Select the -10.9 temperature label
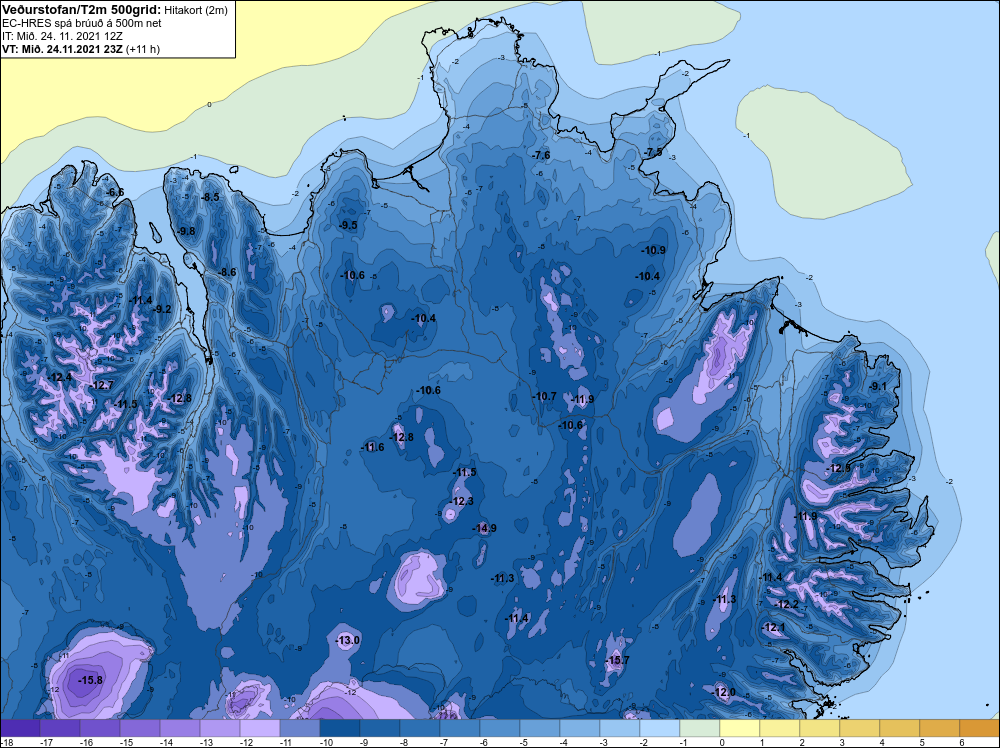The image size is (1000, 748). (653, 250)
